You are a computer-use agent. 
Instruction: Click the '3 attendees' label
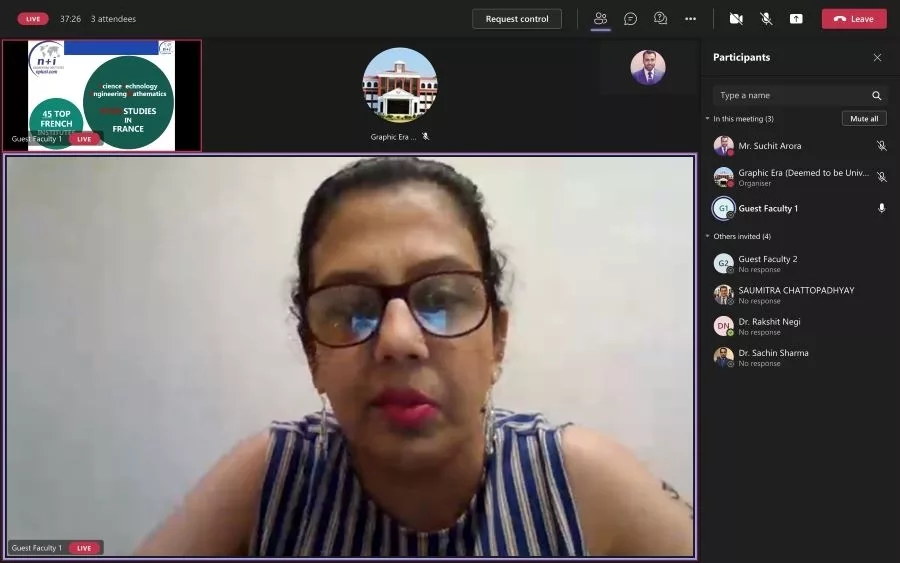(x=114, y=19)
